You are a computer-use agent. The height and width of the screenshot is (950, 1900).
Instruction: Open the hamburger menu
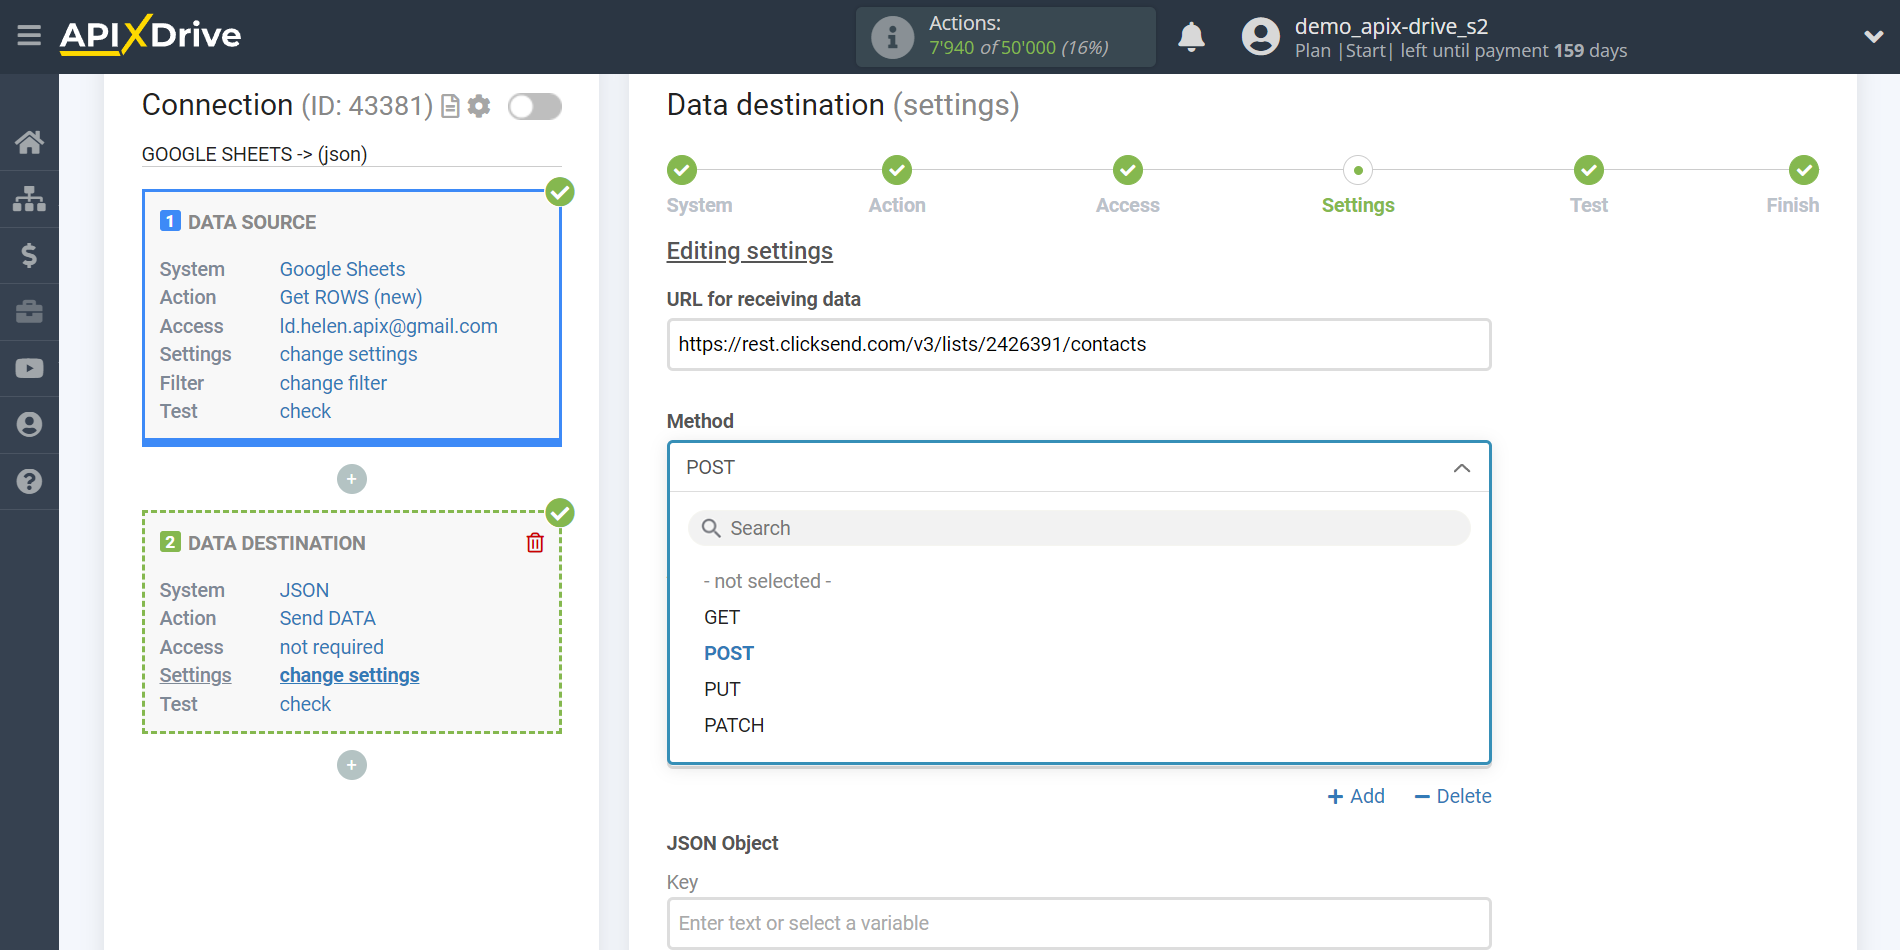29,36
